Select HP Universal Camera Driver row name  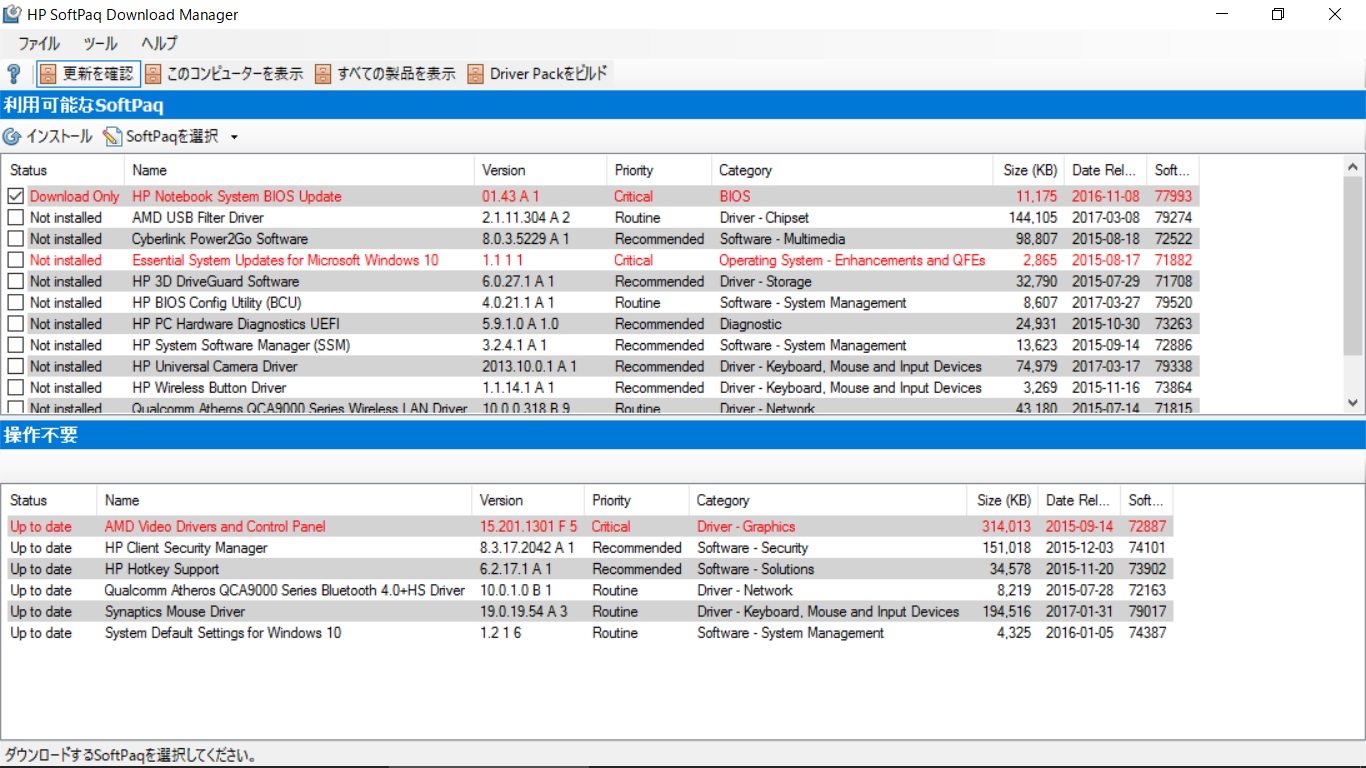pos(215,367)
